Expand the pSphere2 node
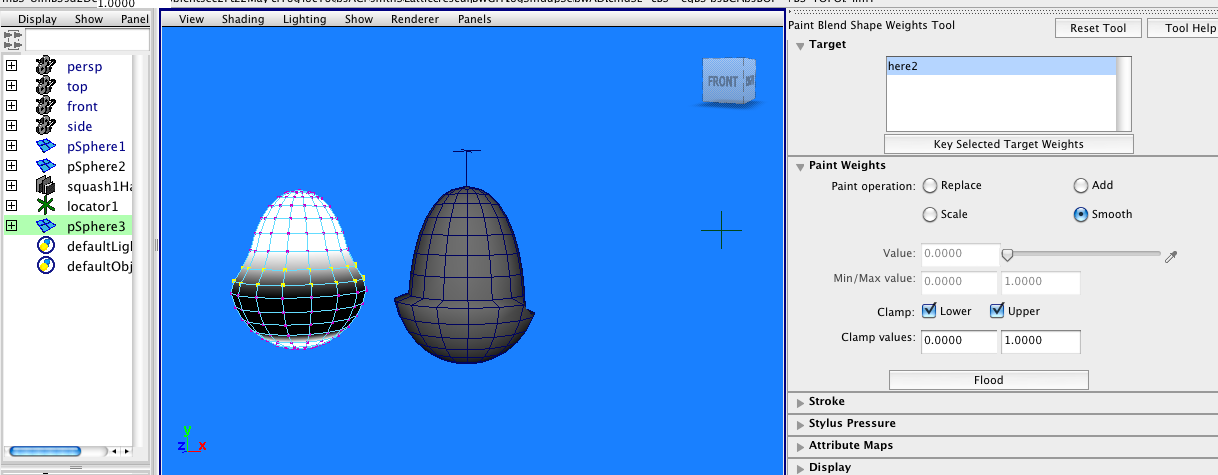 12,166
